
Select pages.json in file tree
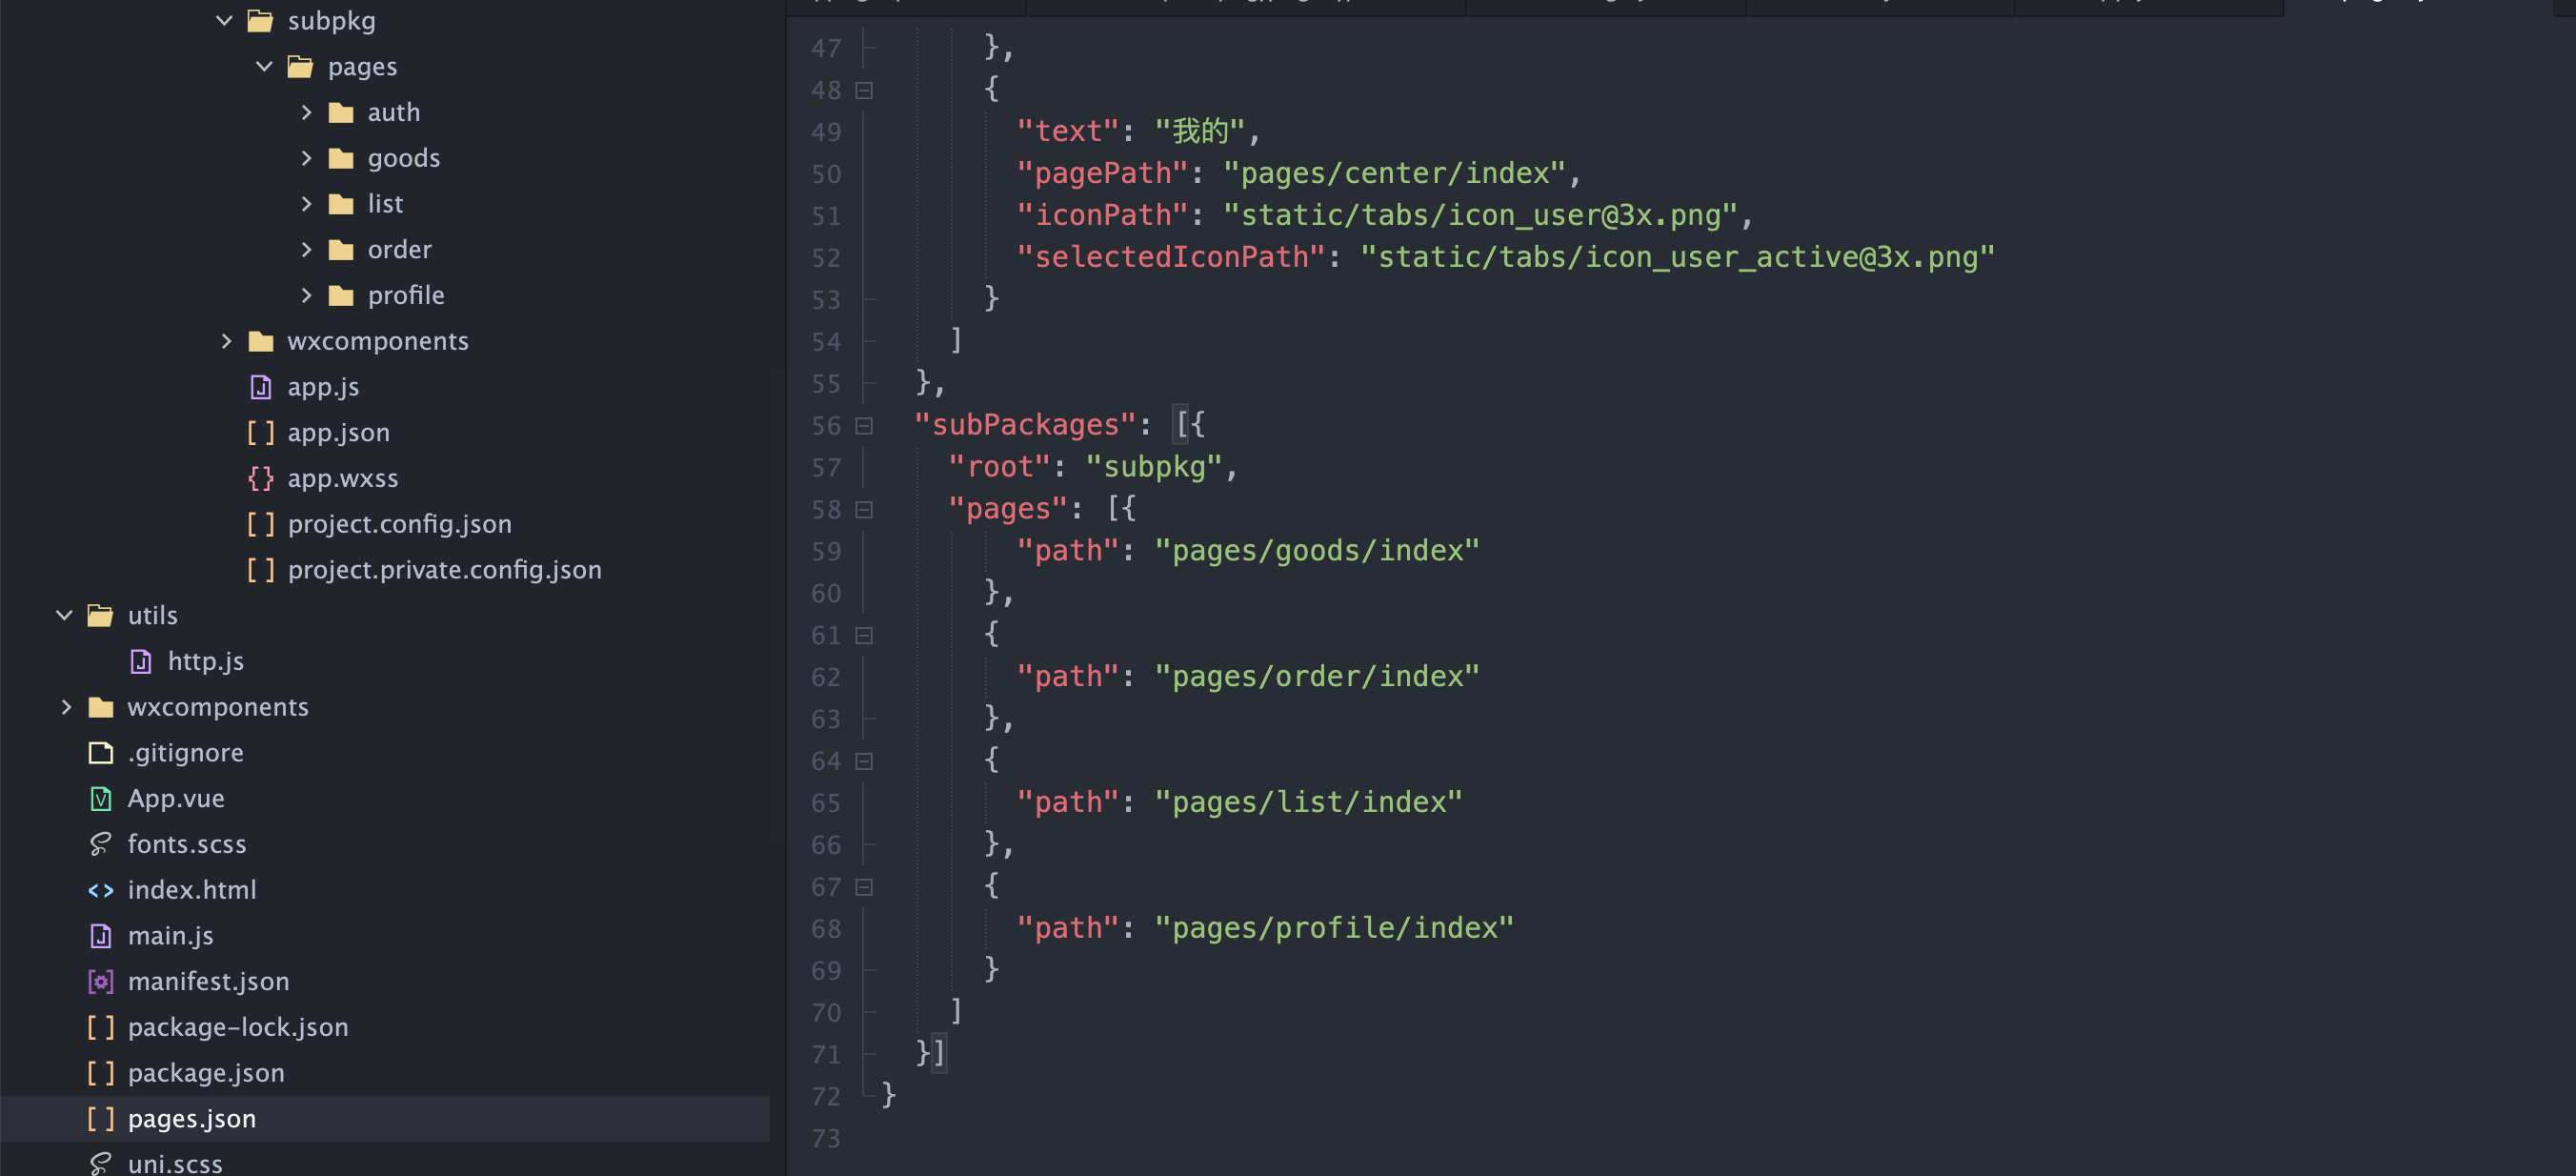pos(192,1118)
